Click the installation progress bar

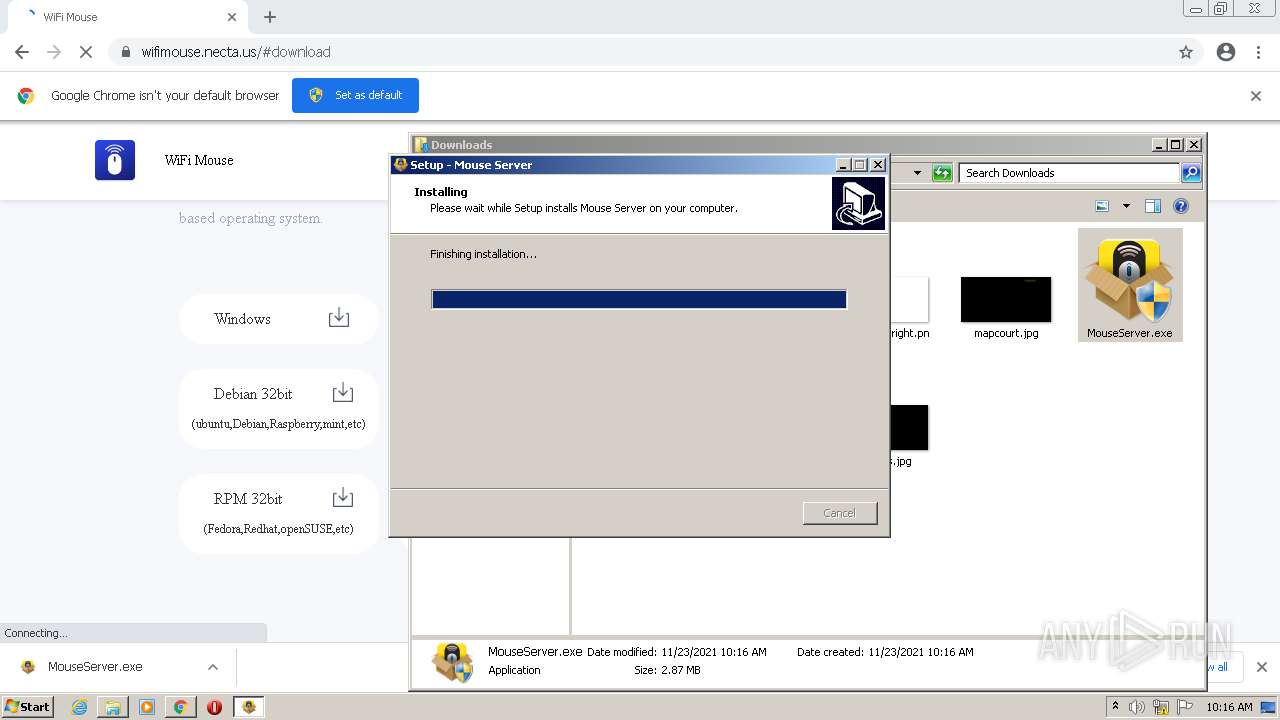point(639,299)
